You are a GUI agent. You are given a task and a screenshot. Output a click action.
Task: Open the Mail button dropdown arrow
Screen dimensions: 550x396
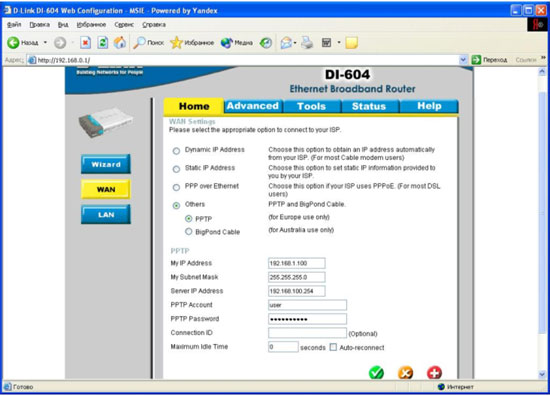click(x=295, y=43)
